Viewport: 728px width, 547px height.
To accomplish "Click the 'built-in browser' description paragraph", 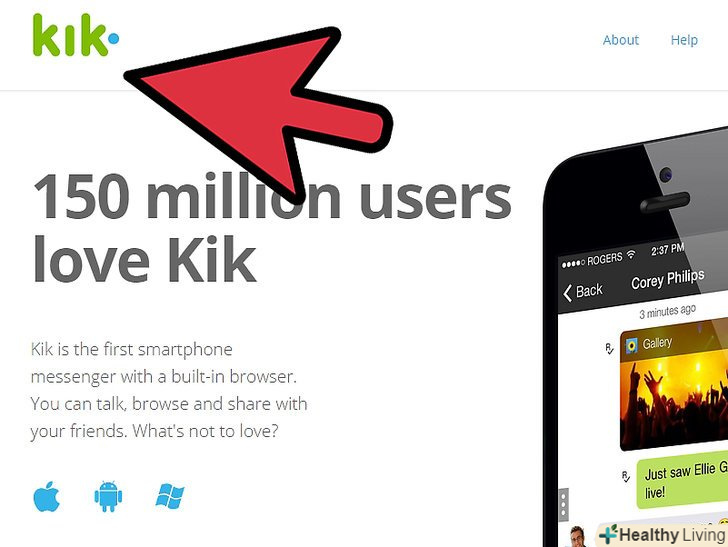I will (169, 390).
